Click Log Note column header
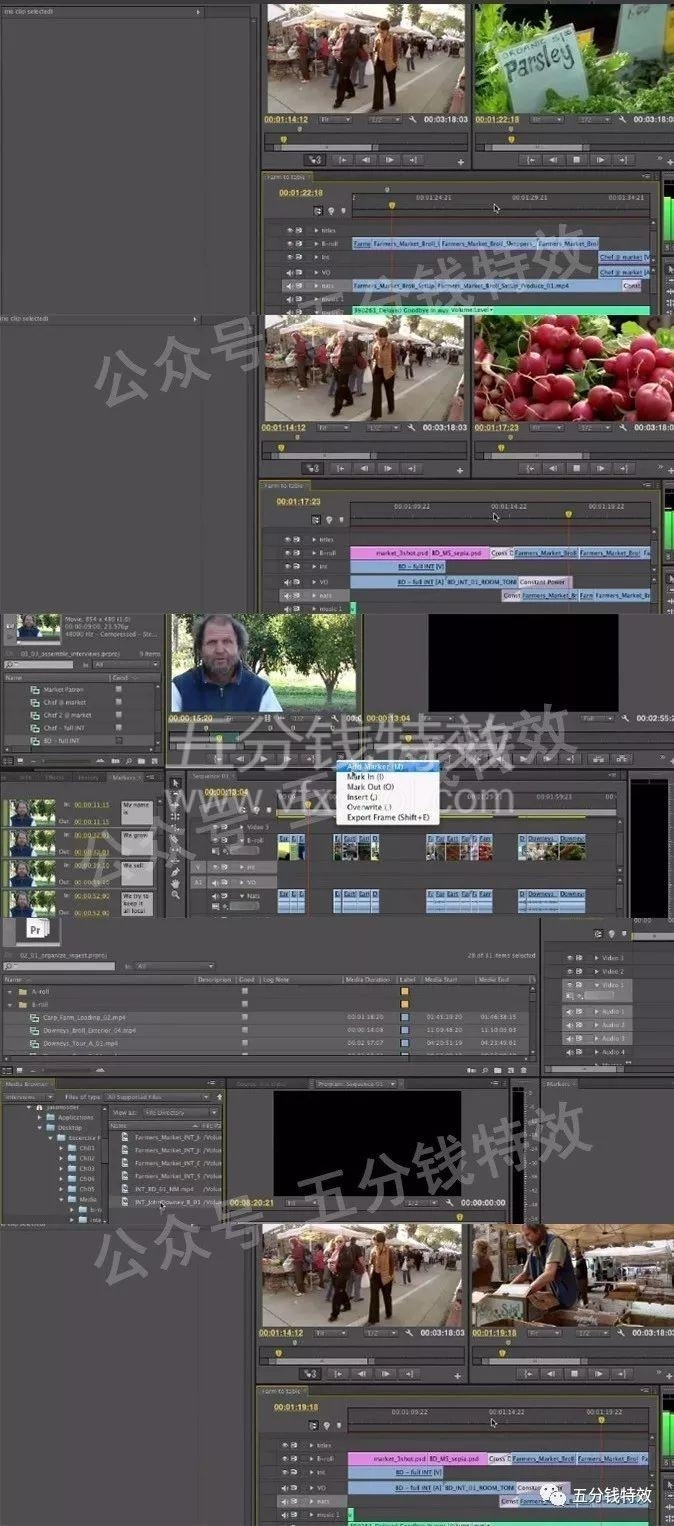Viewport: 674px width, 1526px height. pos(276,980)
